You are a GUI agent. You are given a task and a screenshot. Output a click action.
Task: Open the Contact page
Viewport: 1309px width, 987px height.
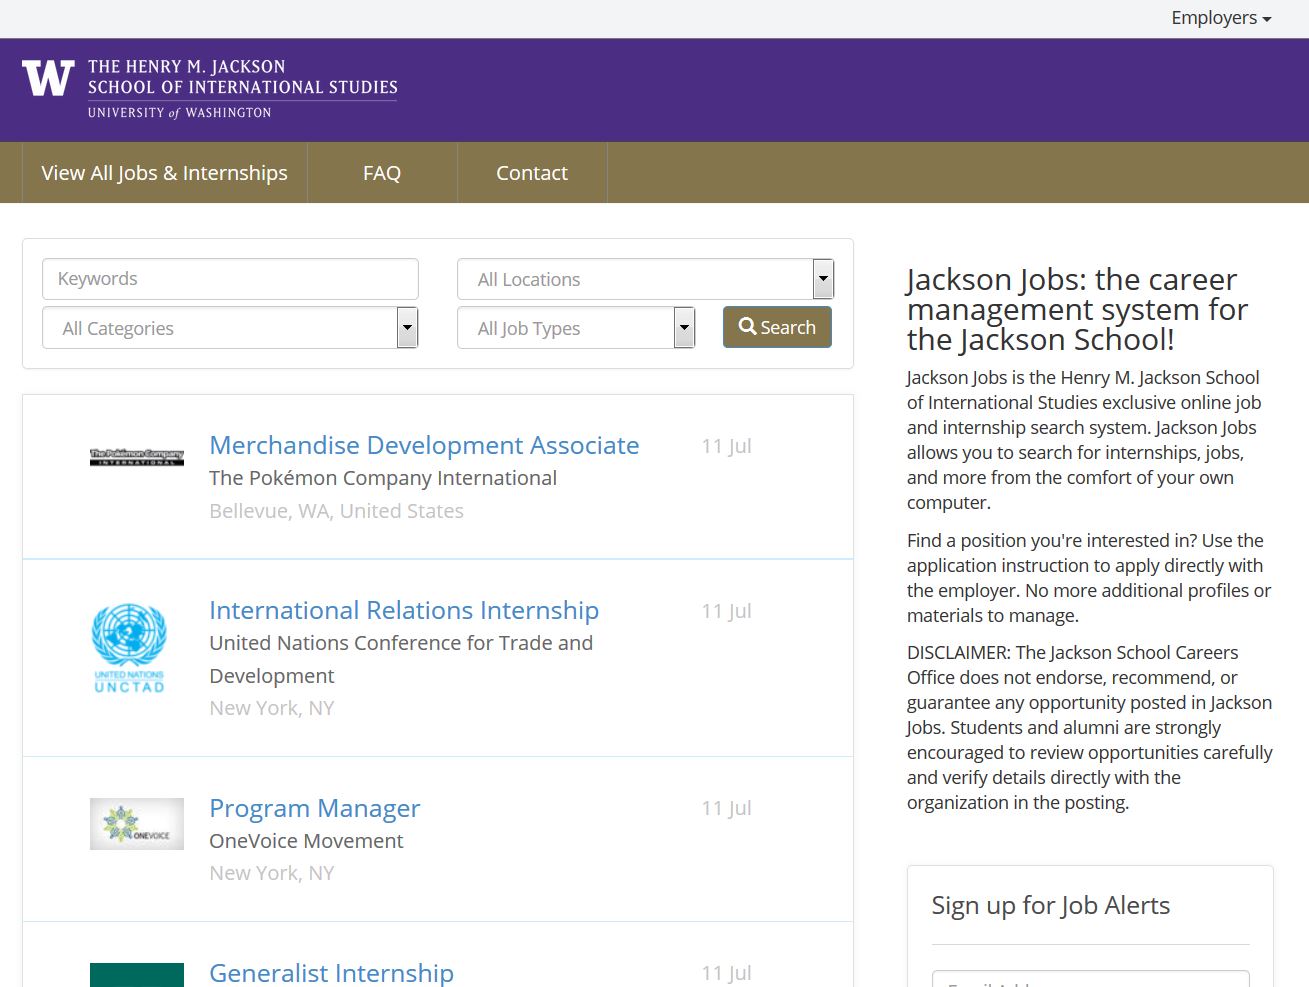(532, 173)
